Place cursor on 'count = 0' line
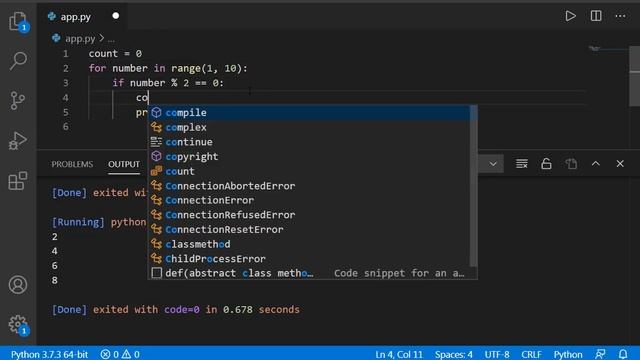Viewport: 640px width, 360px height. point(115,54)
